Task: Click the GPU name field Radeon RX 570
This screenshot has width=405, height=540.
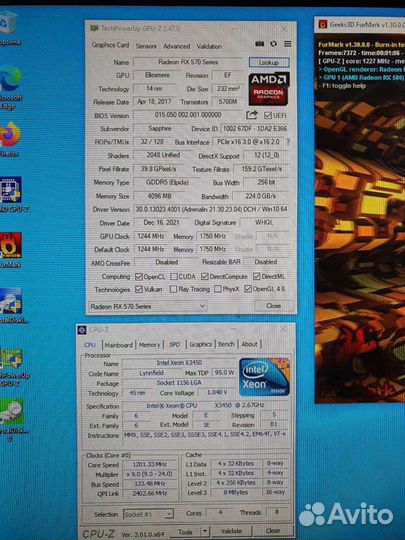Action: [x=188, y=62]
